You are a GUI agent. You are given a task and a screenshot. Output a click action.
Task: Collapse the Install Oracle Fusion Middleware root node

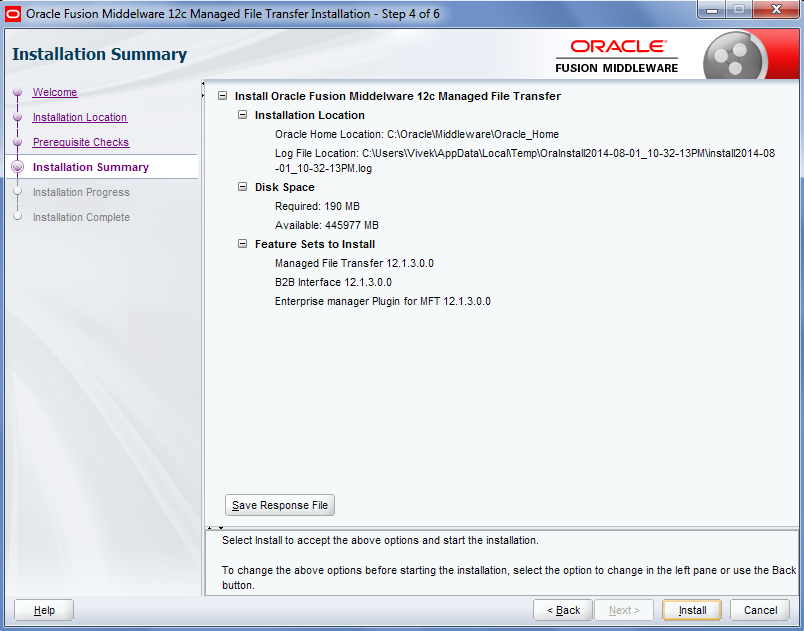click(x=223, y=96)
